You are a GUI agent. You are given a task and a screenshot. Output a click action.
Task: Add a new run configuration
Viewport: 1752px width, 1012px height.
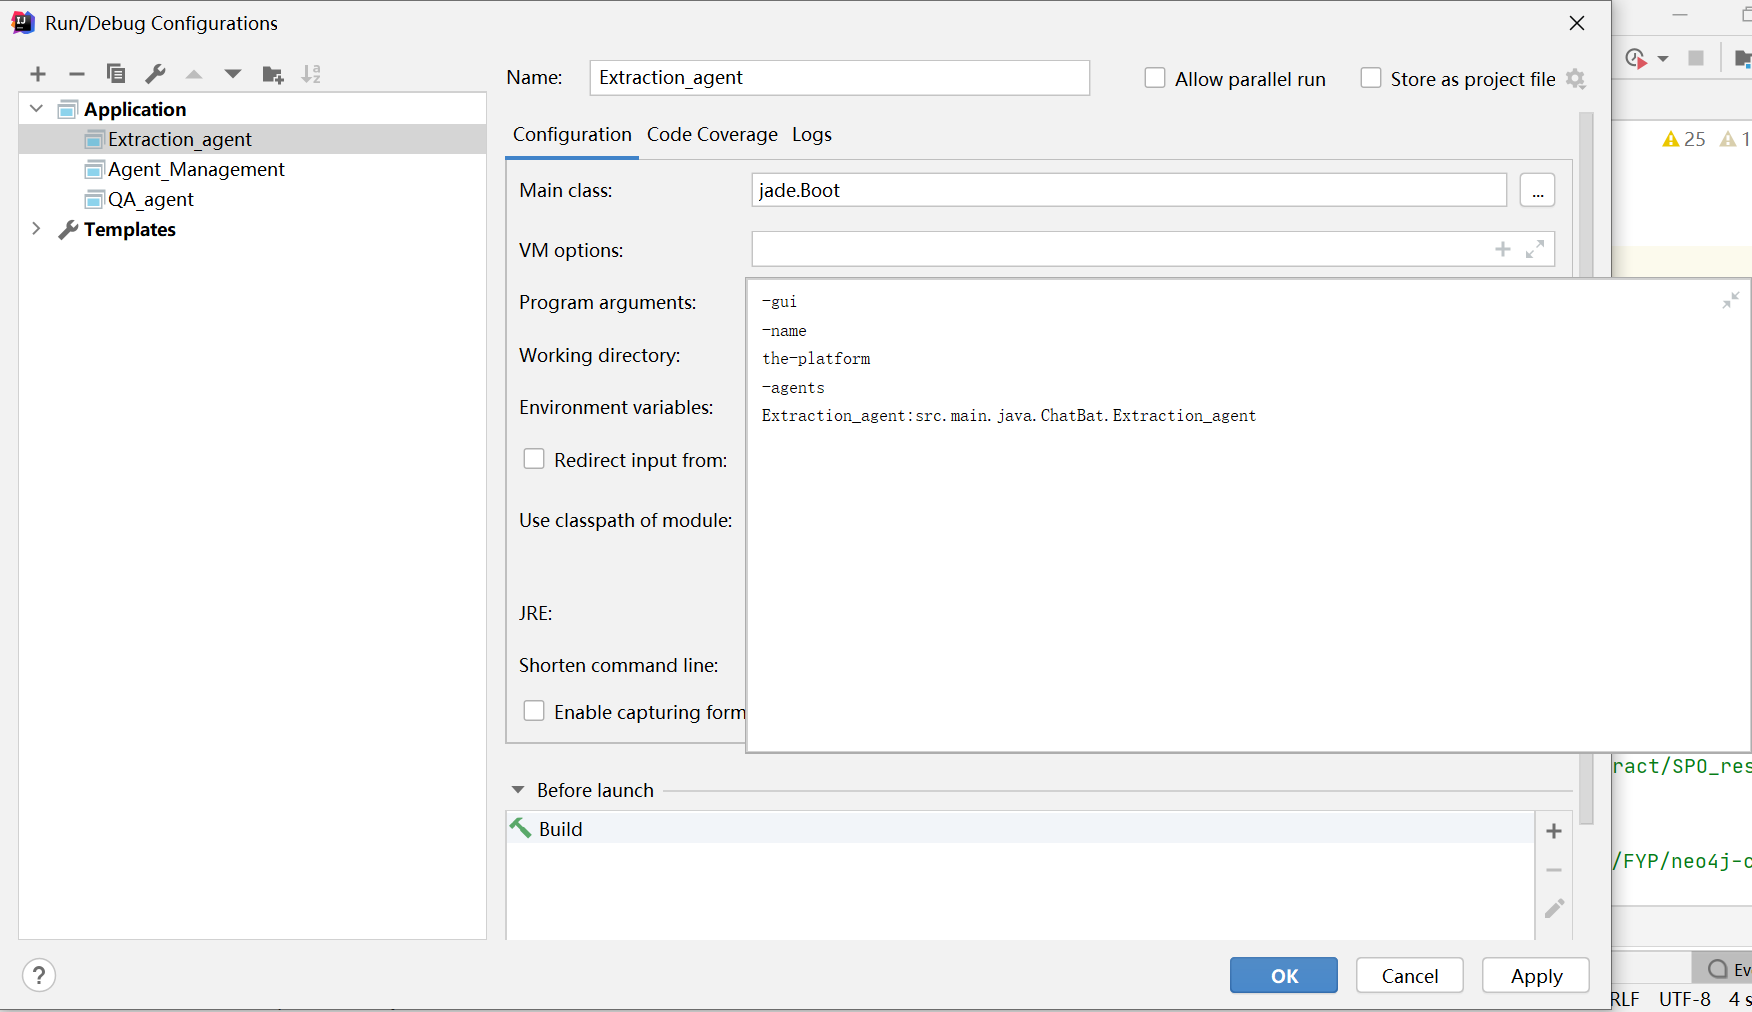[x=38, y=74]
